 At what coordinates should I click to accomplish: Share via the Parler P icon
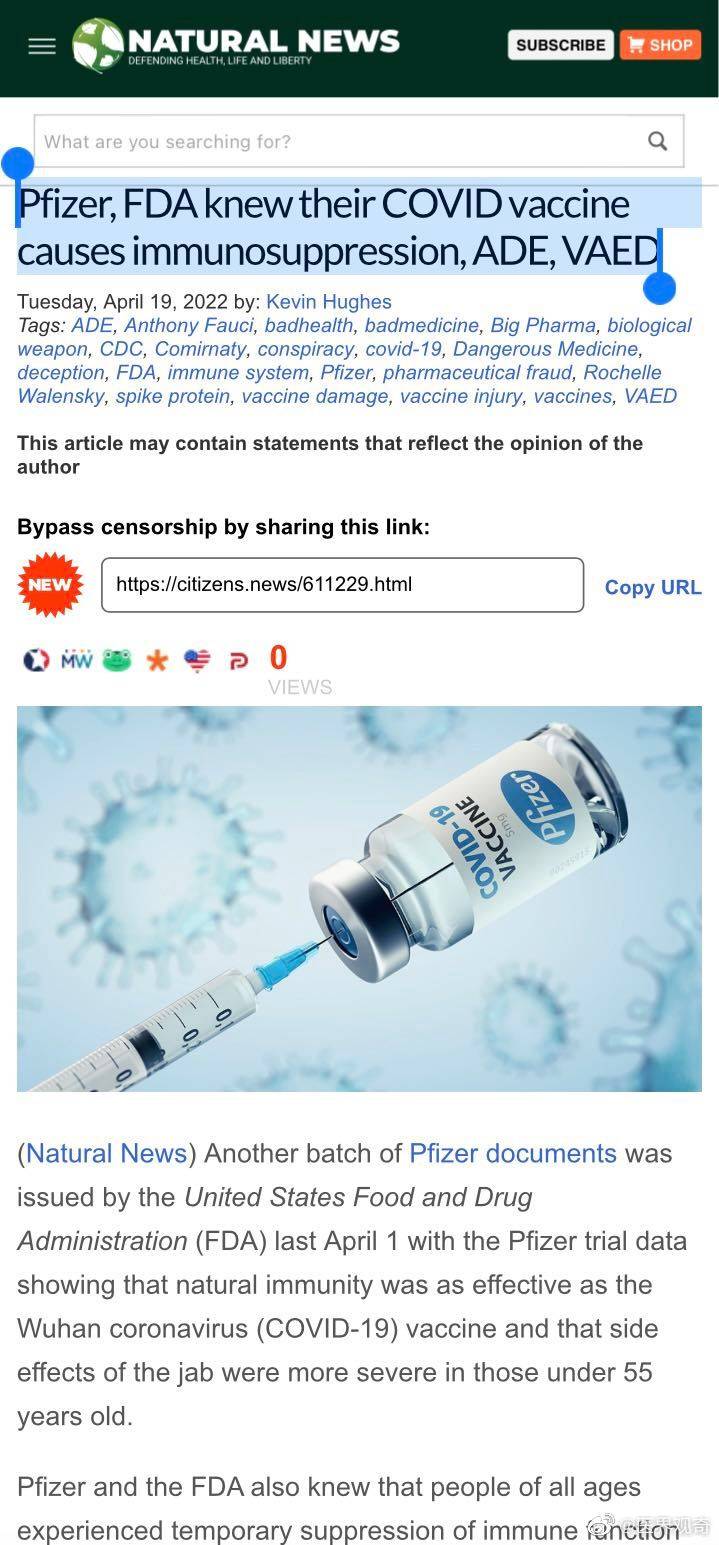click(x=238, y=661)
